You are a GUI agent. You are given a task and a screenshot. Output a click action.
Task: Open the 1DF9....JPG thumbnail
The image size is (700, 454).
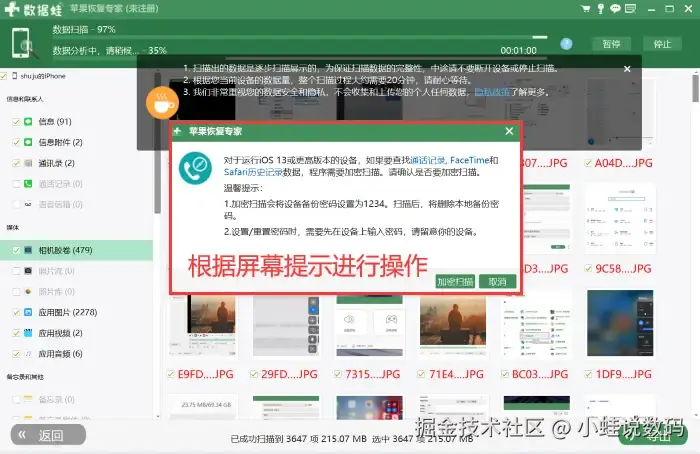pyautogui.click(x=620, y=323)
